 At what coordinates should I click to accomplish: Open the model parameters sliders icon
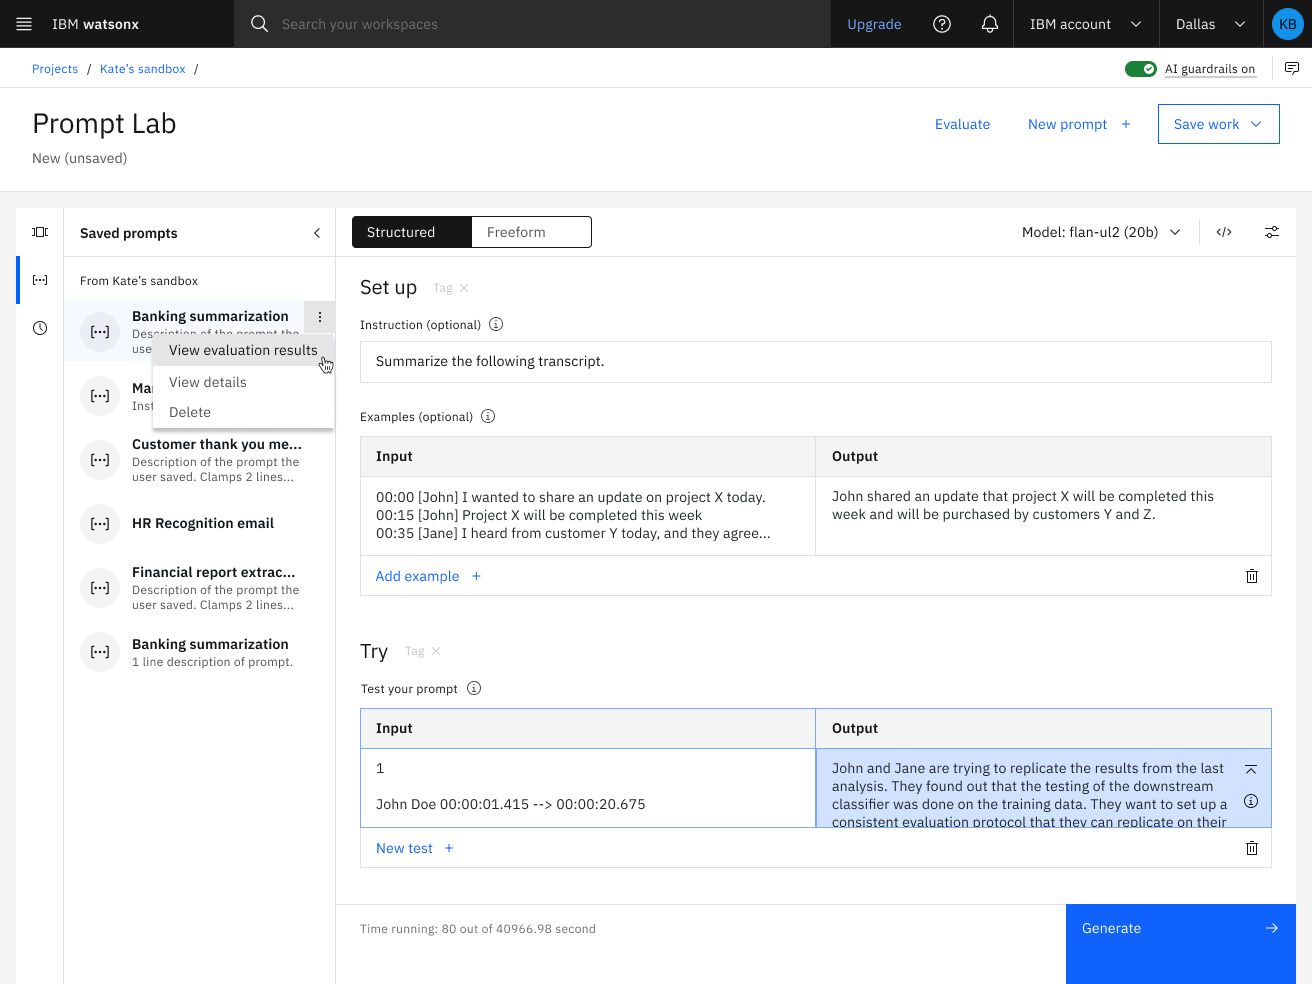click(x=1272, y=232)
